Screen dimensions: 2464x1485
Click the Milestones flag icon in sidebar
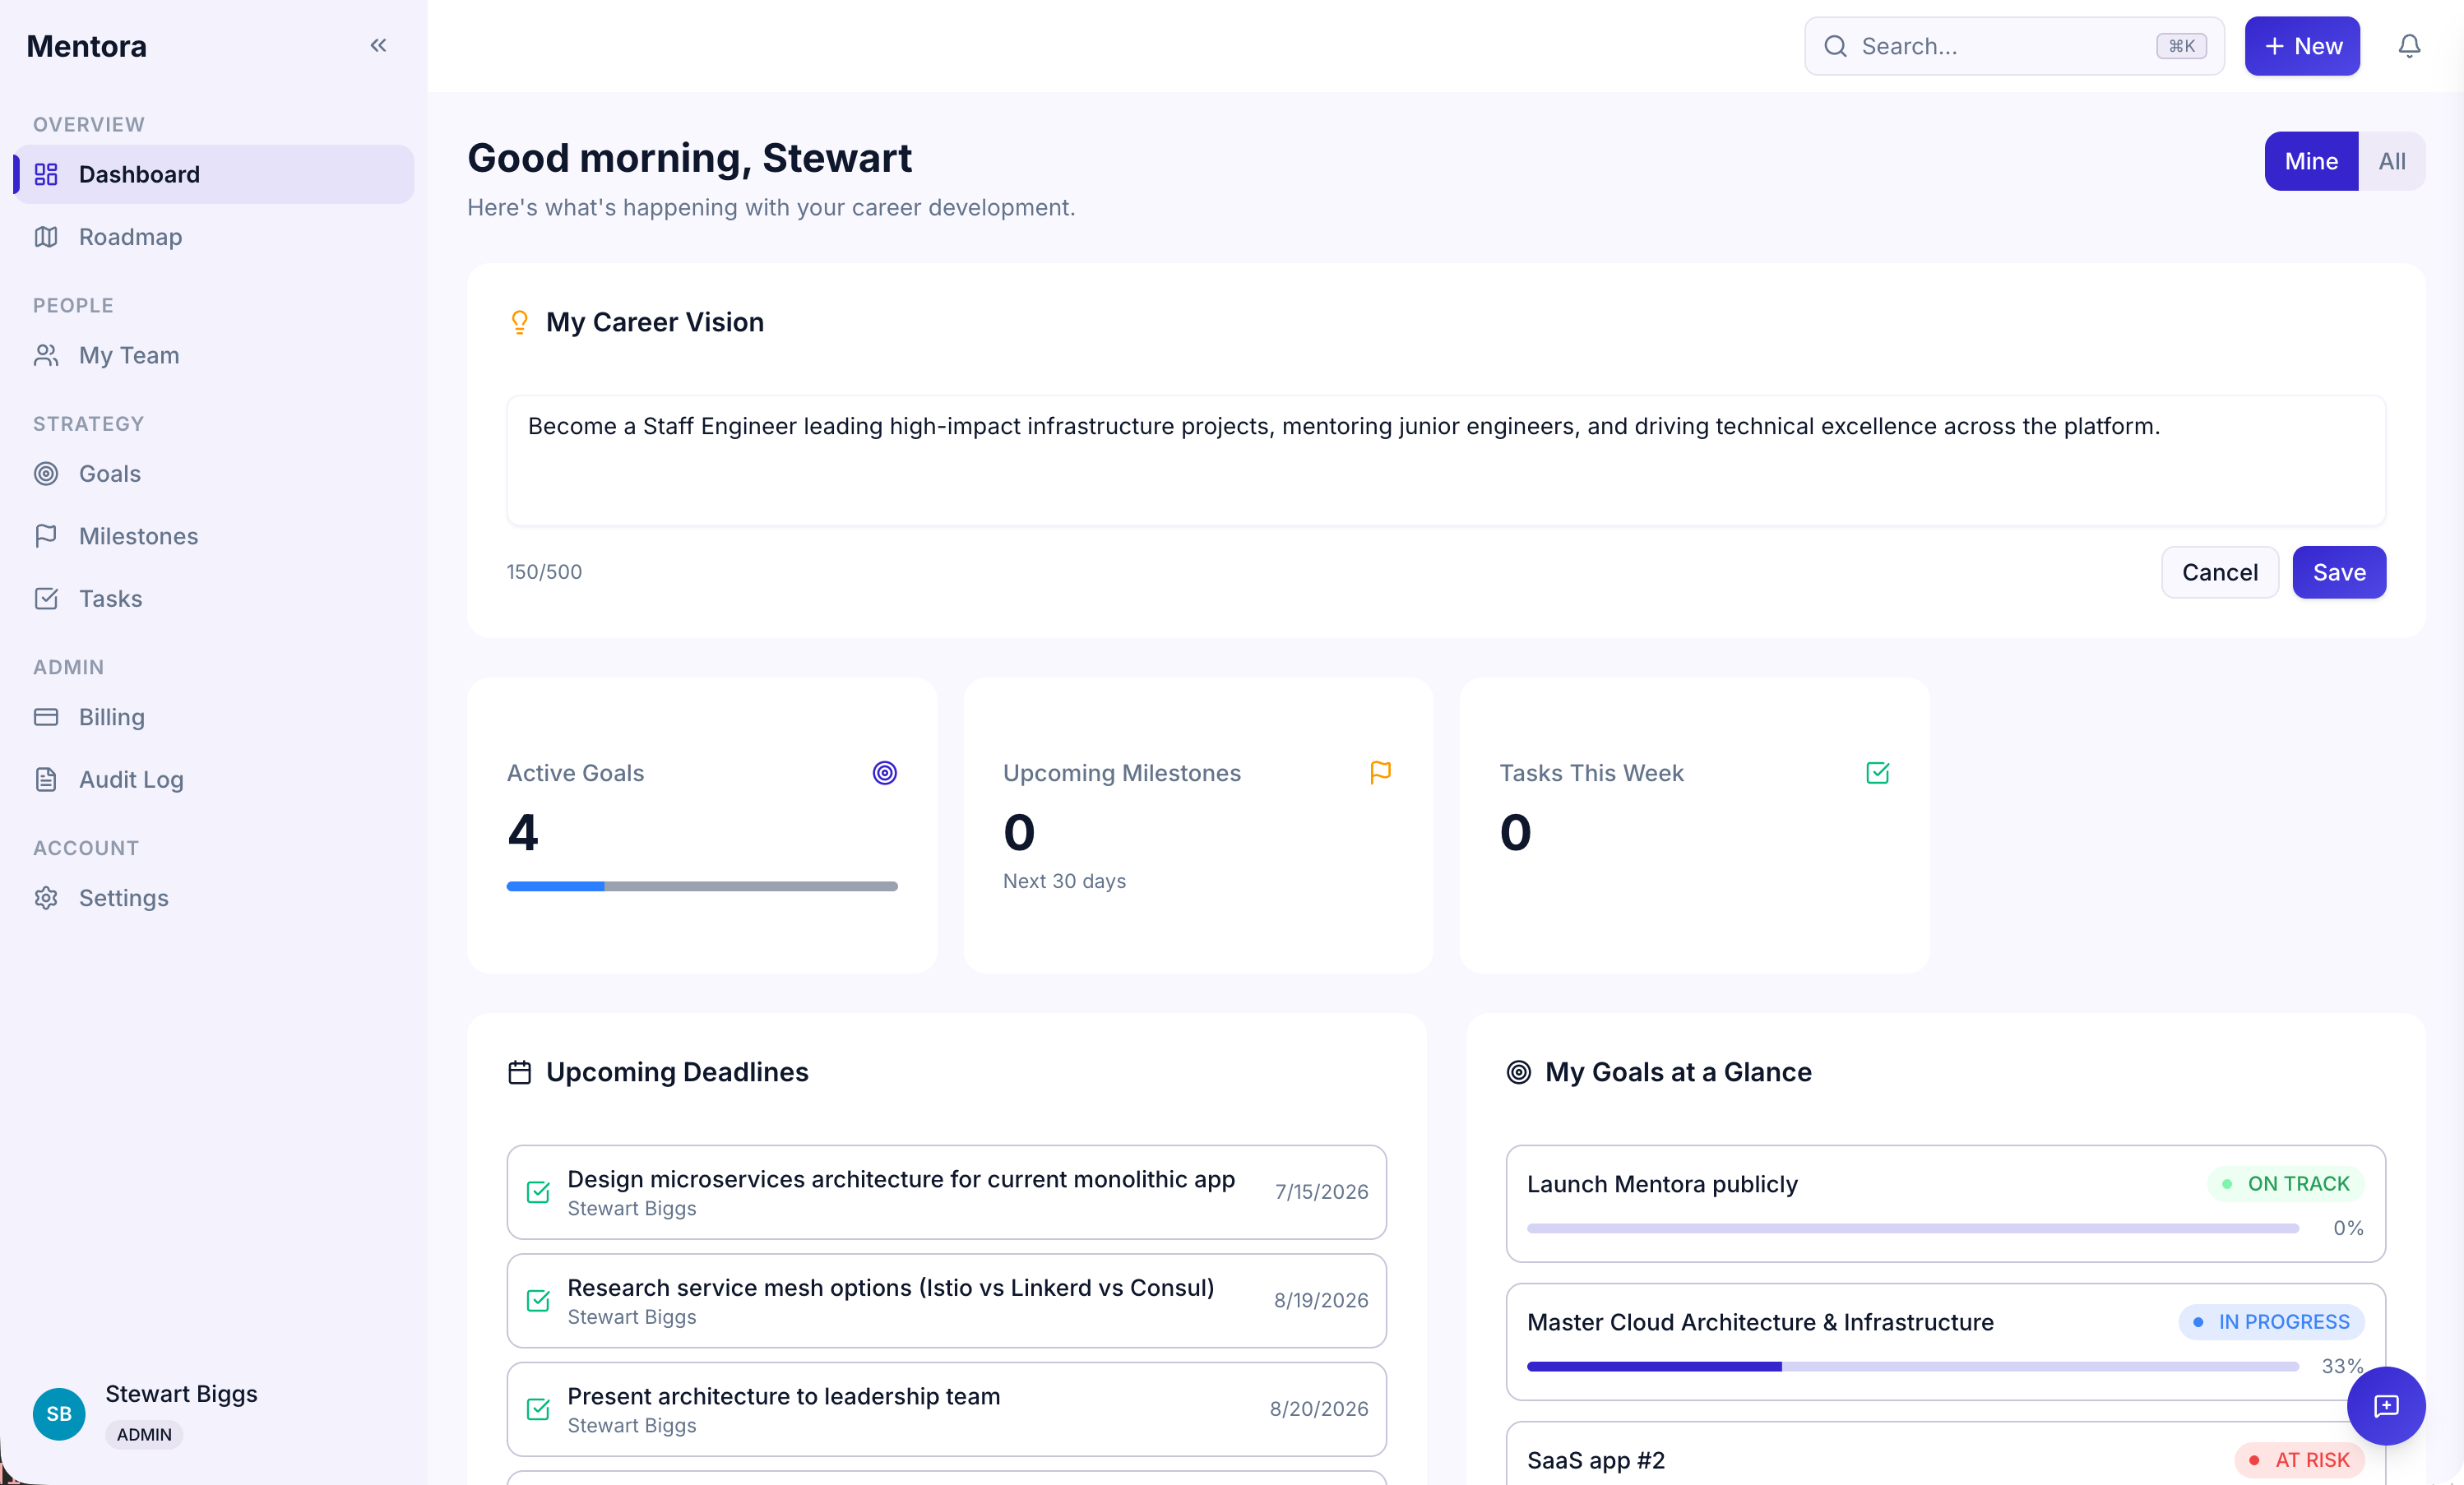46,536
